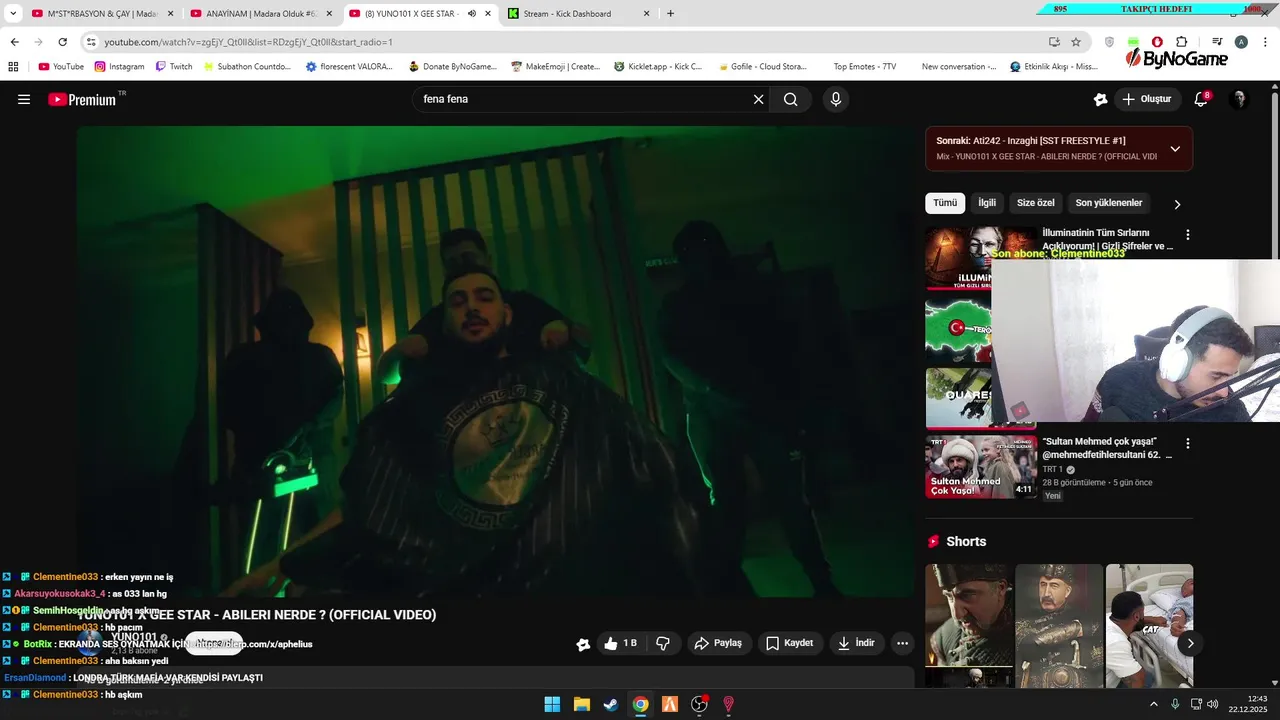The width and height of the screenshot is (1280, 720).
Task: Dislike the video with thumbs down
Action: [663, 643]
